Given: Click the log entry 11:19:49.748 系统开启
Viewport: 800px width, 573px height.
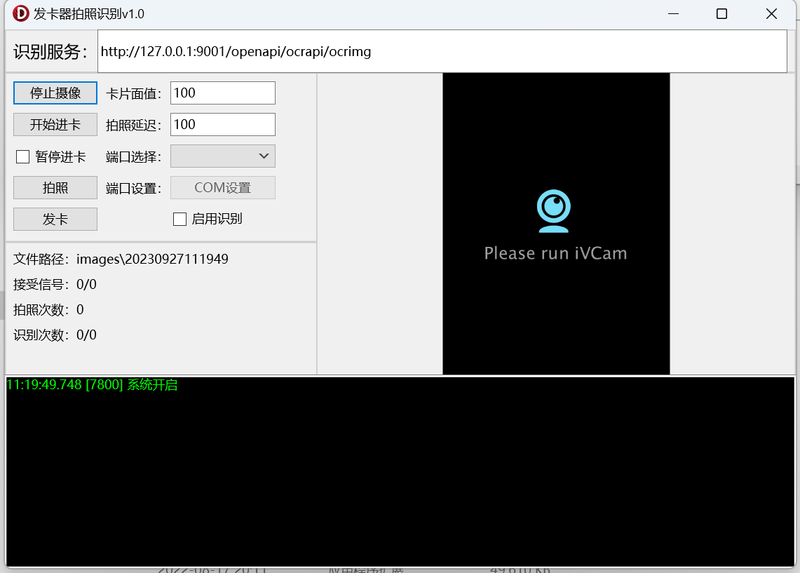Looking at the screenshot, I should tap(92, 385).
